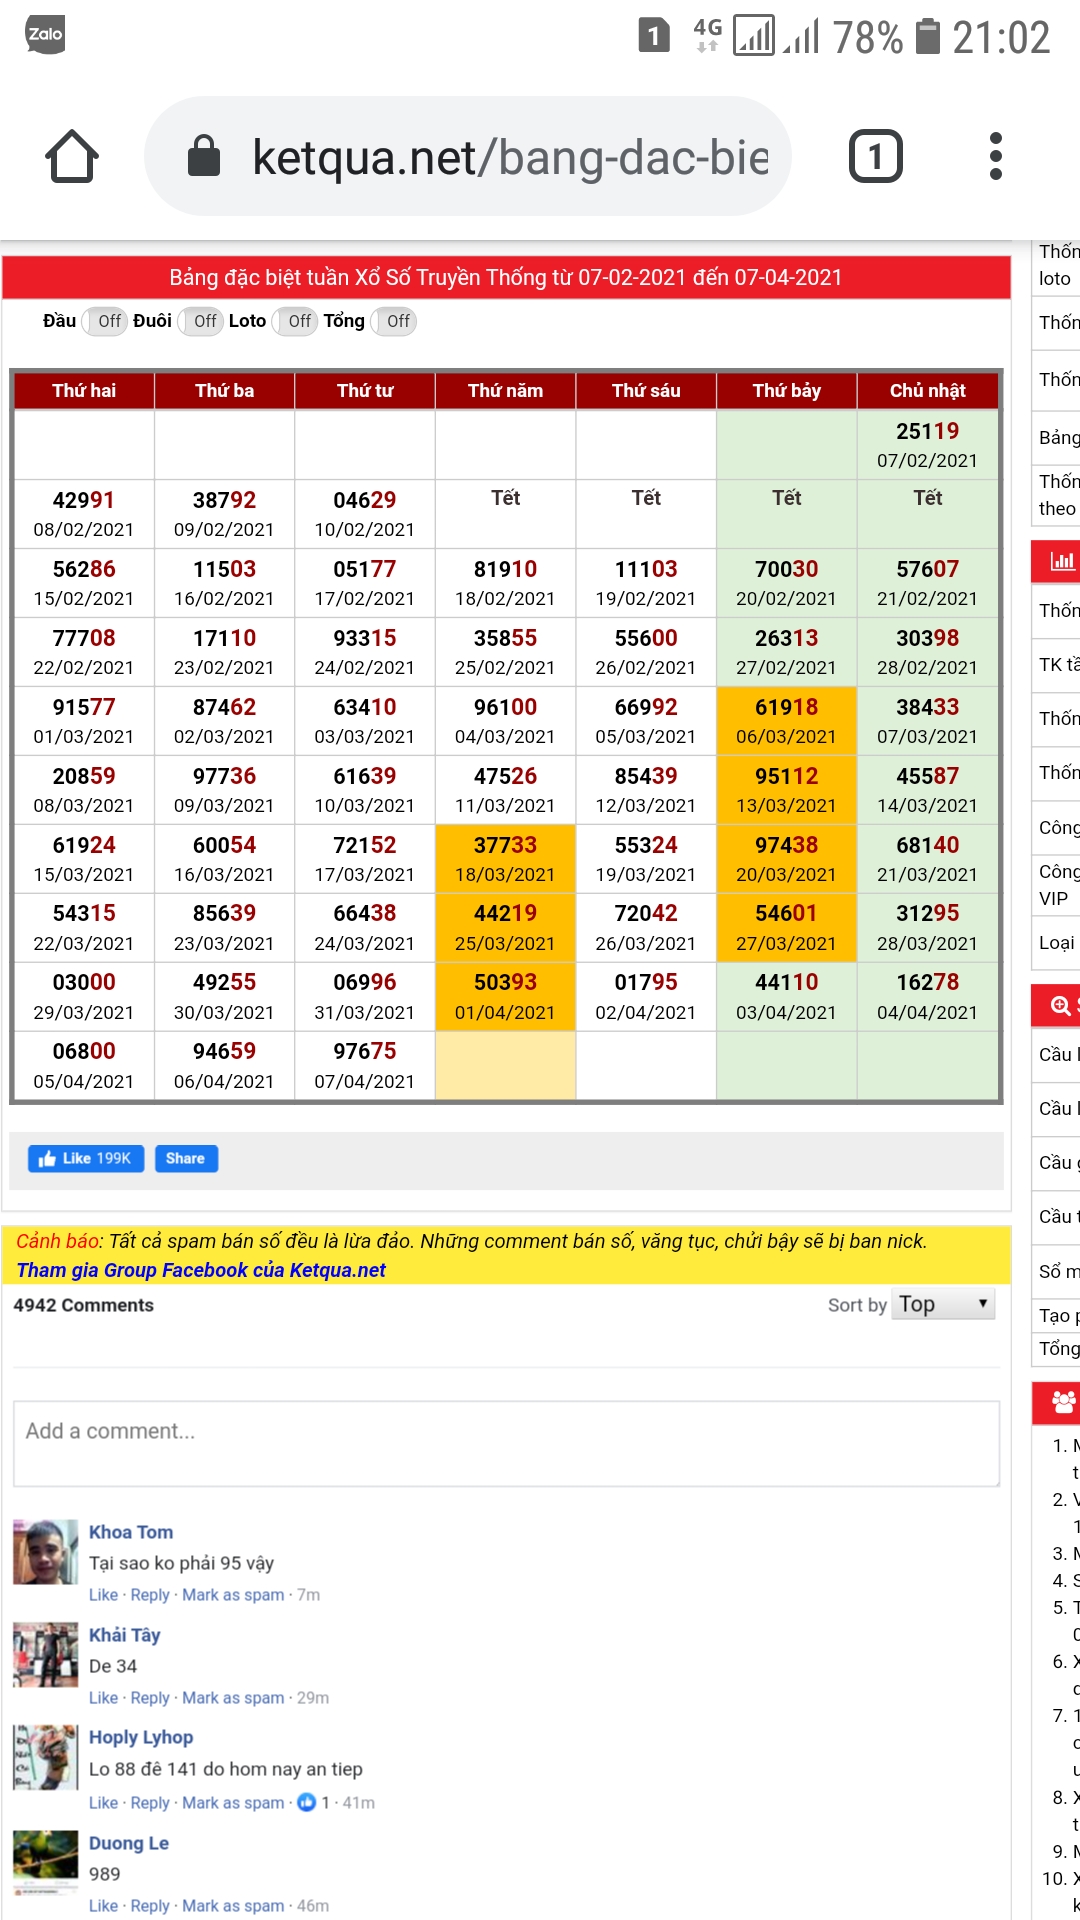Open Tham gia Group Facebook link
1080x1920 pixels.
(201, 1270)
